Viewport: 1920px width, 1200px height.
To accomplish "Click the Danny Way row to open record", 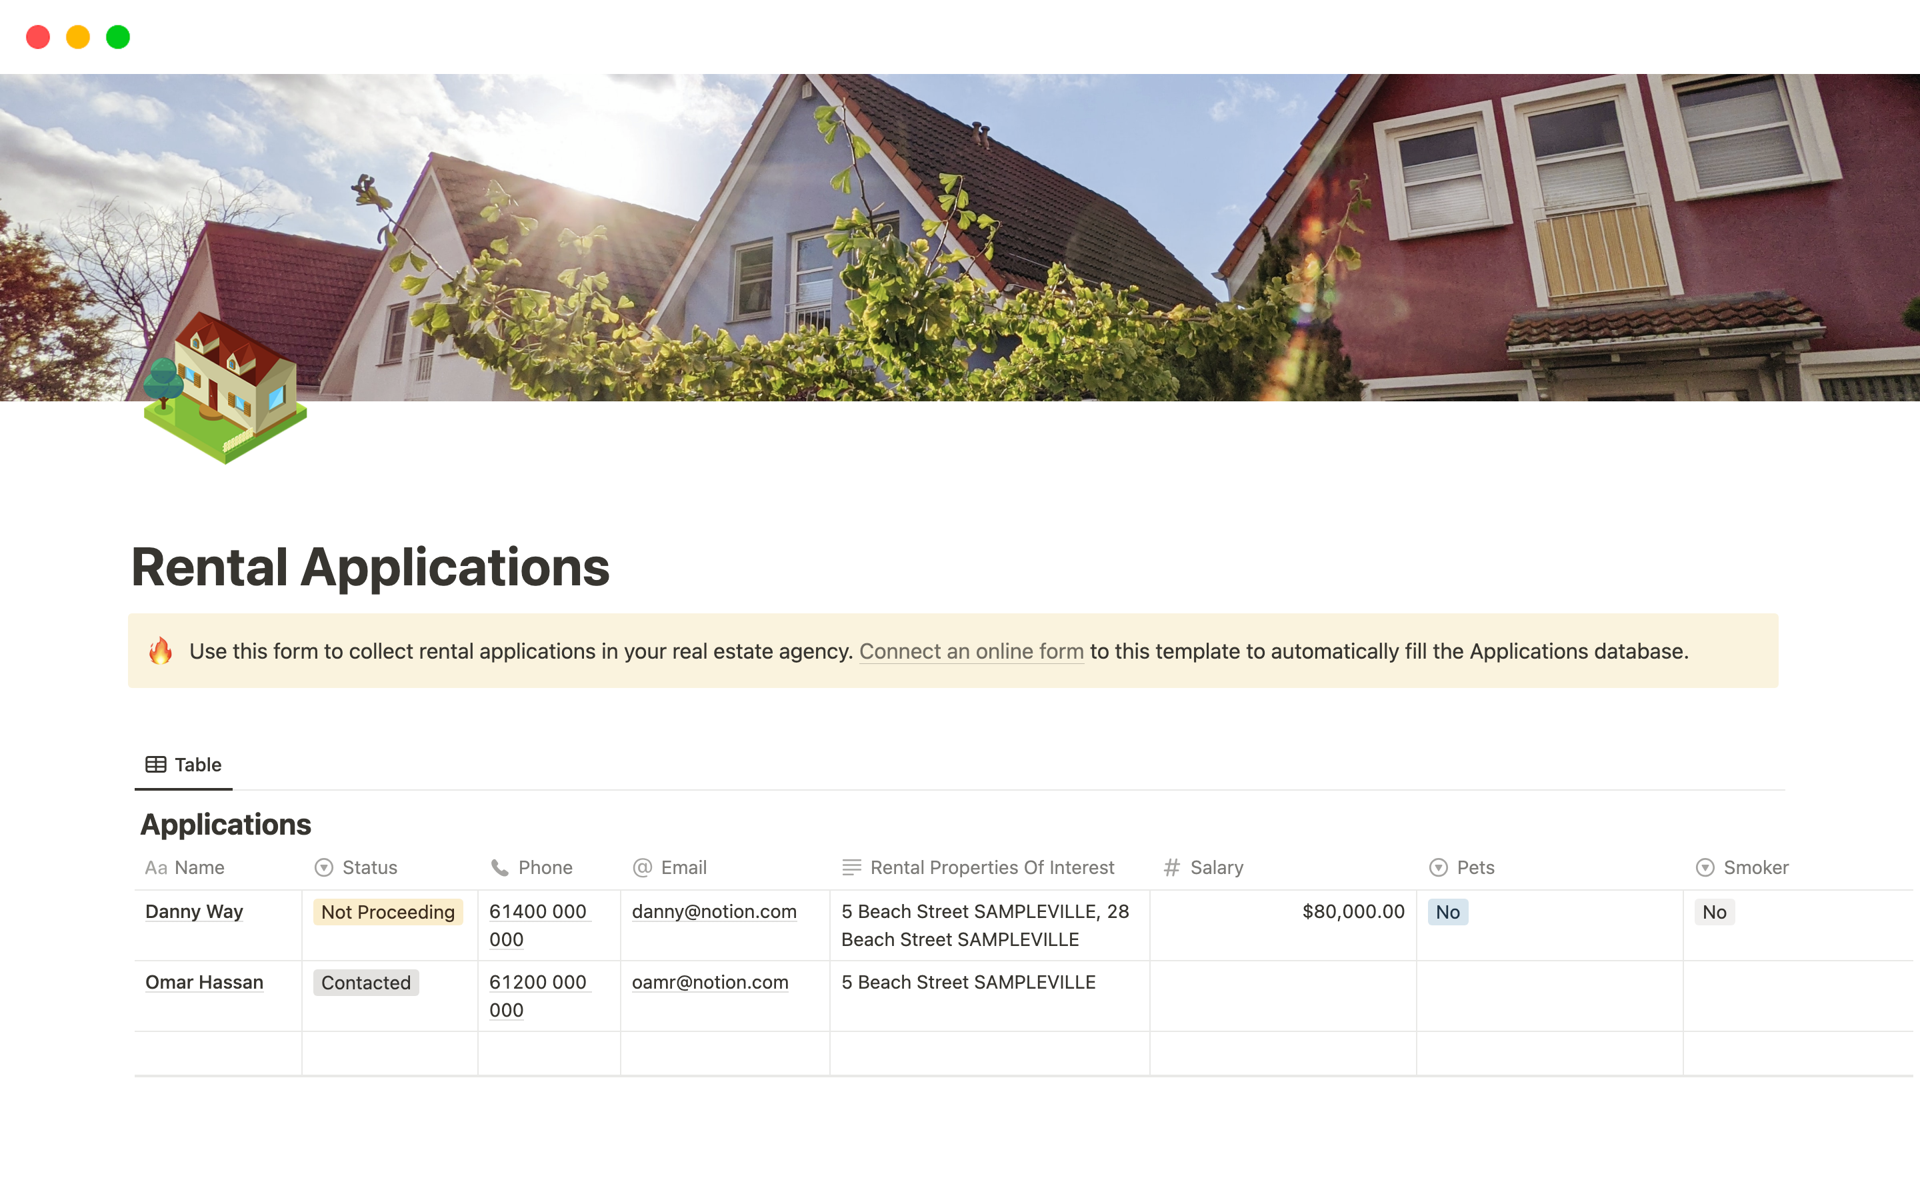I will 195,911.
